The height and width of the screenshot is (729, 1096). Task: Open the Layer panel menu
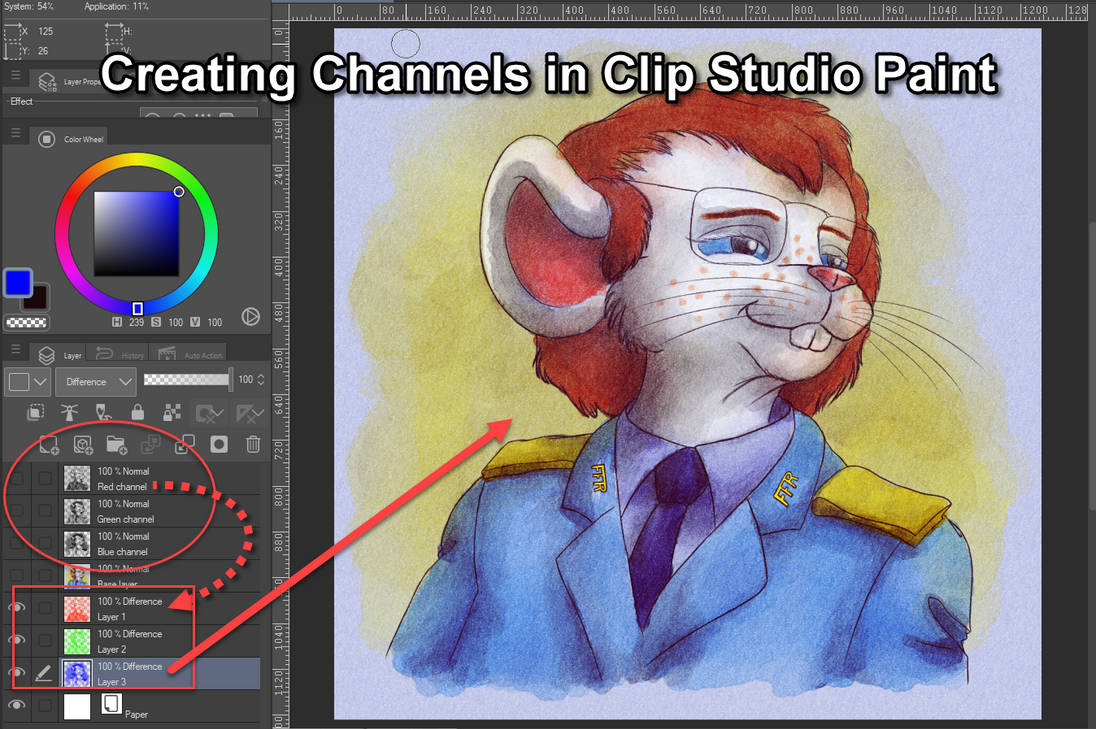15,352
